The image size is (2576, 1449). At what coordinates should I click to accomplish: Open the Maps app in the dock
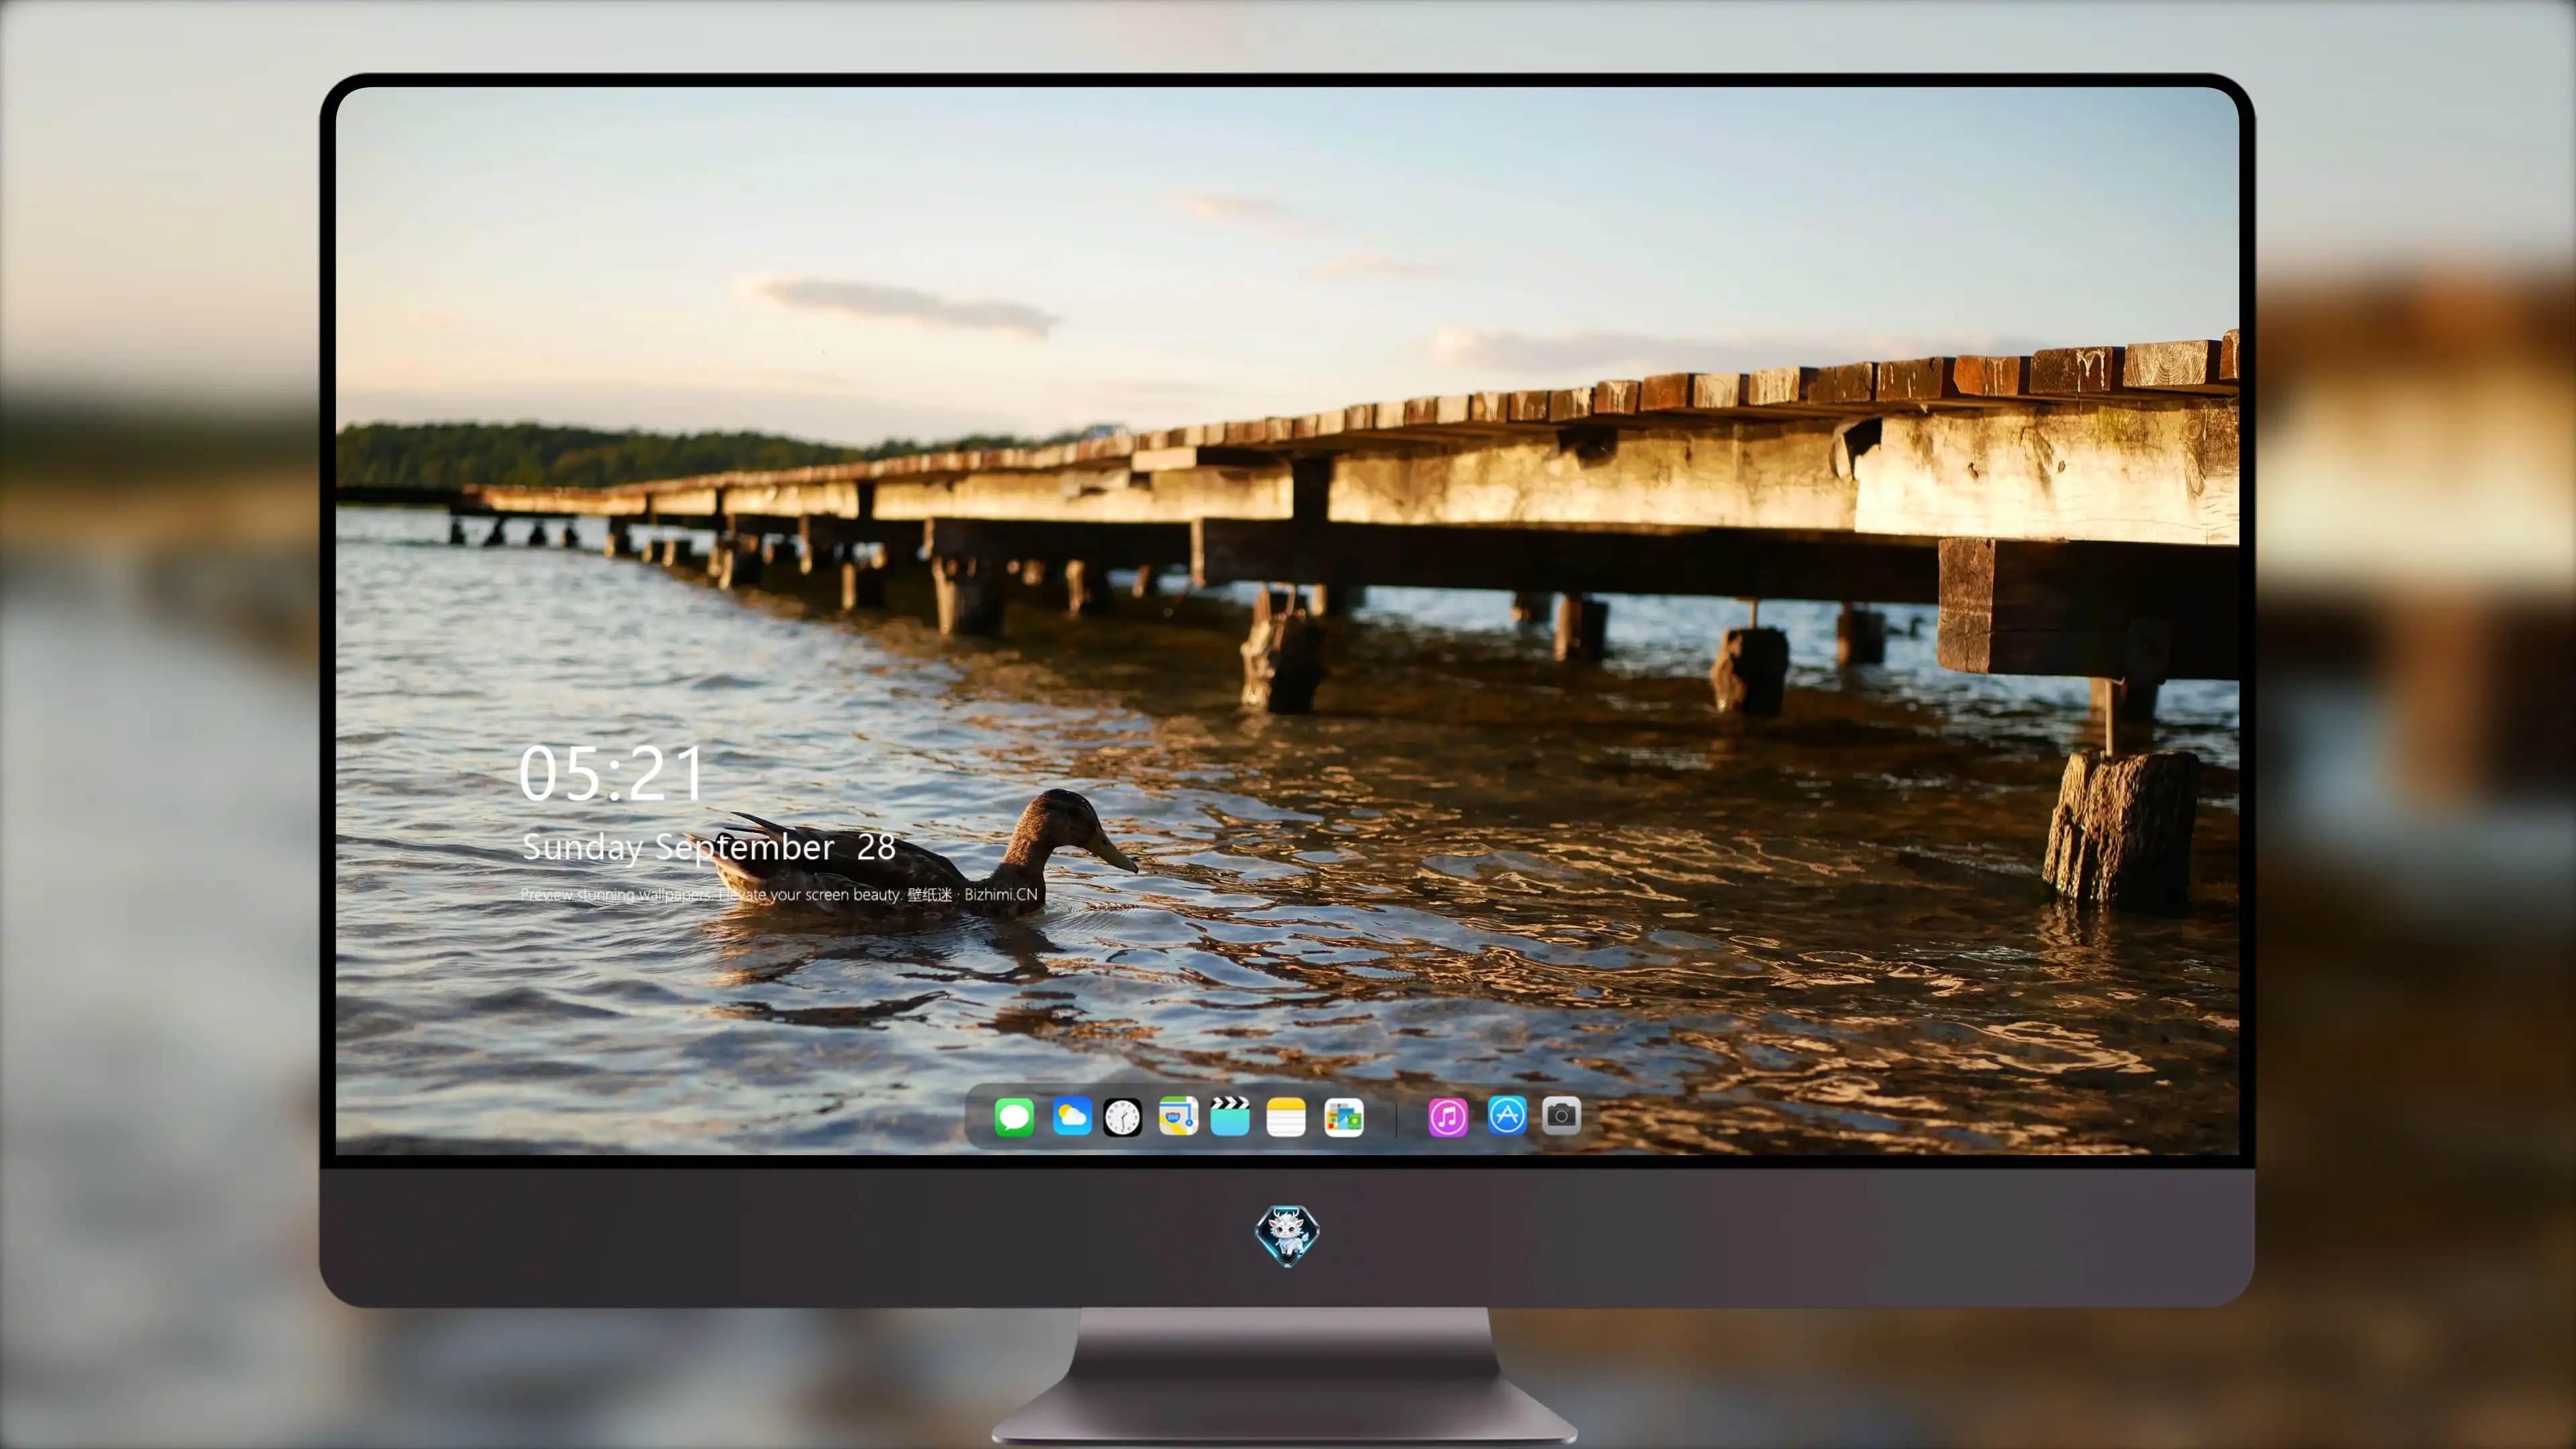coord(1178,1116)
